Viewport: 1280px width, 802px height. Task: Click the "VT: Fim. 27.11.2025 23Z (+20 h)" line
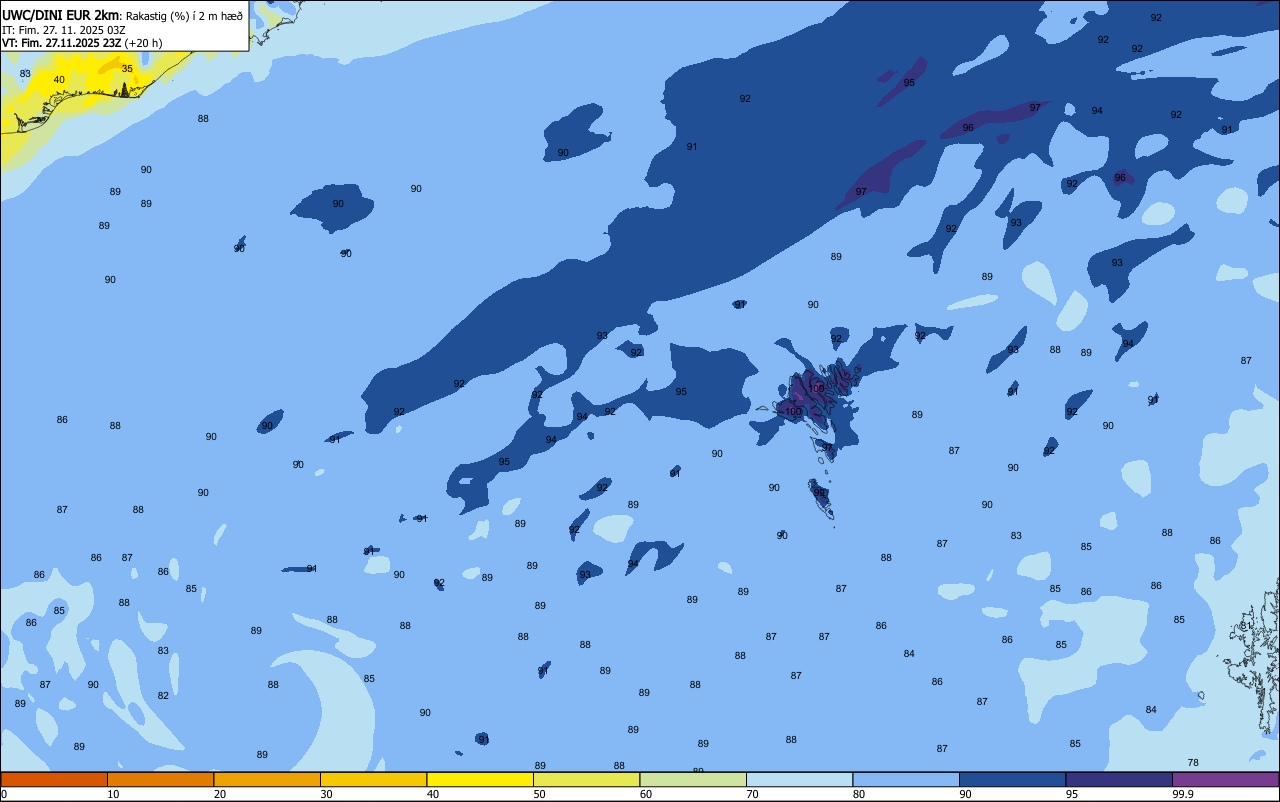click(x=83, y=43)
